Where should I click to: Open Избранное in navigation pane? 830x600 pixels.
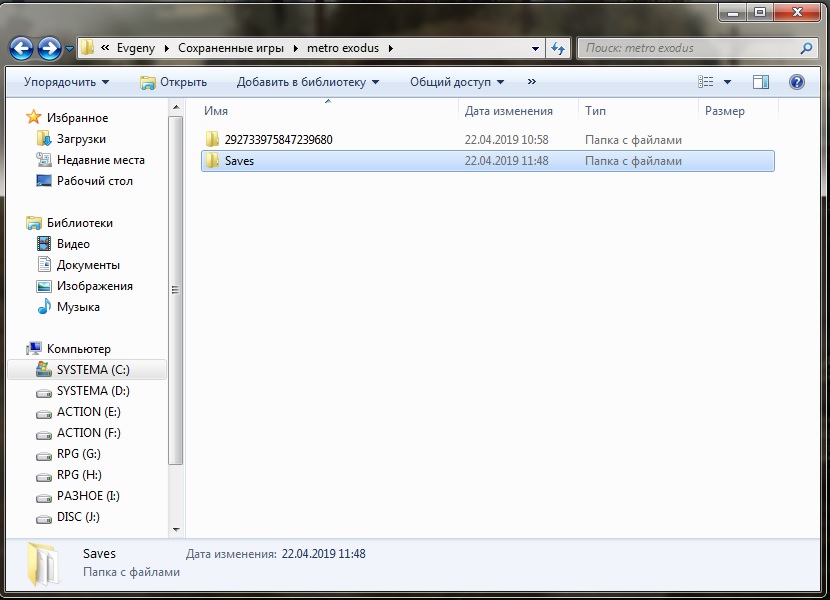(x=77, y=118)
